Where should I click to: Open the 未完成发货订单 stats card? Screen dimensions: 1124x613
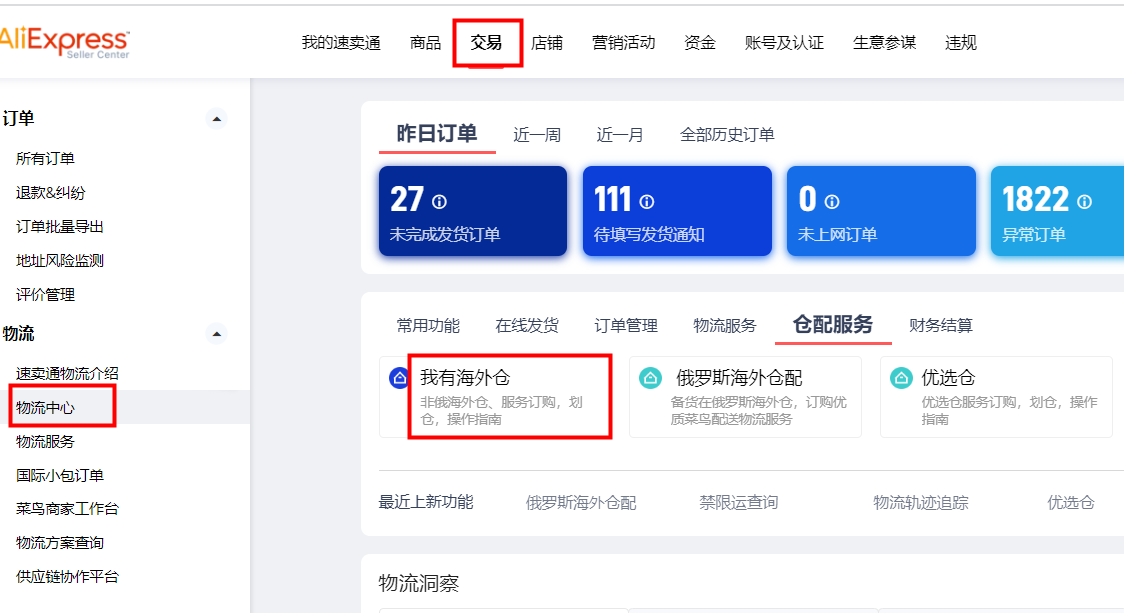[473, 212]
